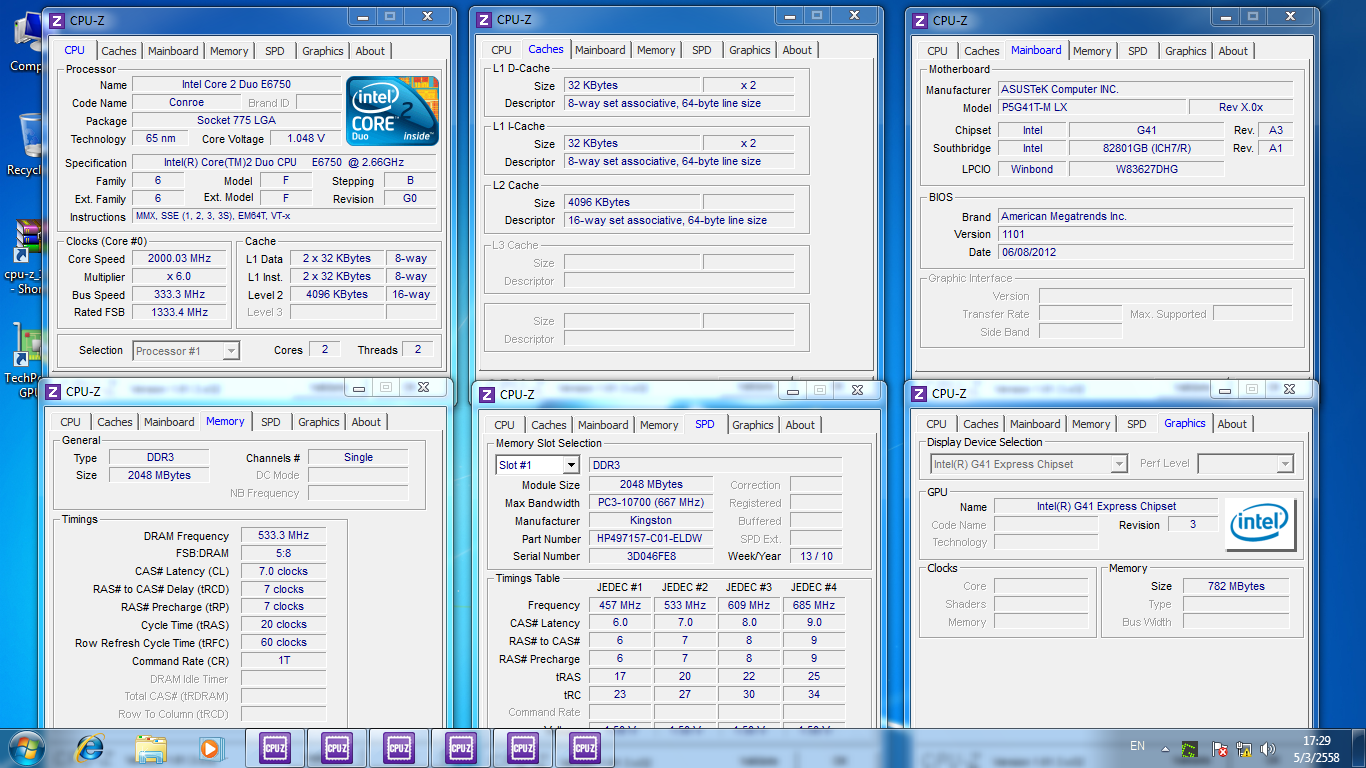1366x768 pixels.
Task: Switch to Caches tab in the Mainboard window
Action: coord(982,51)
